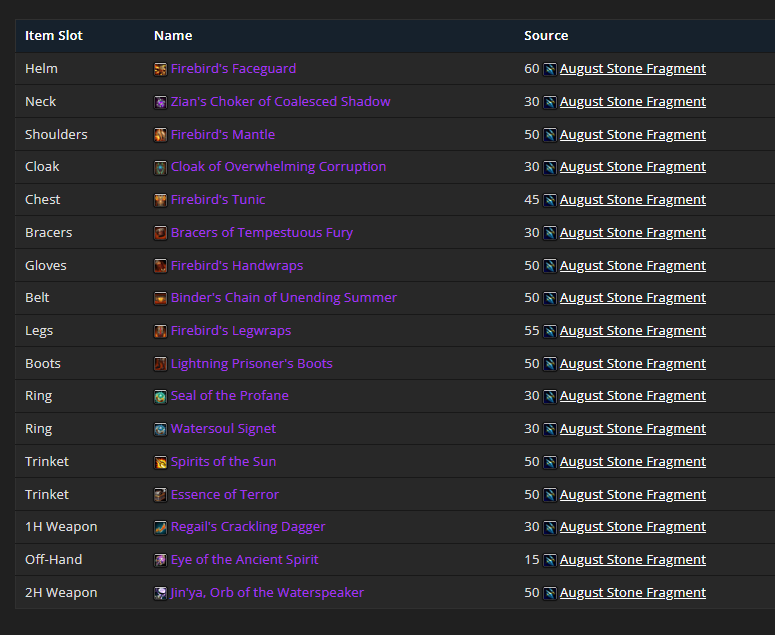Open Binder's Chain of Unending Summer link

click(x=284, y=297)
